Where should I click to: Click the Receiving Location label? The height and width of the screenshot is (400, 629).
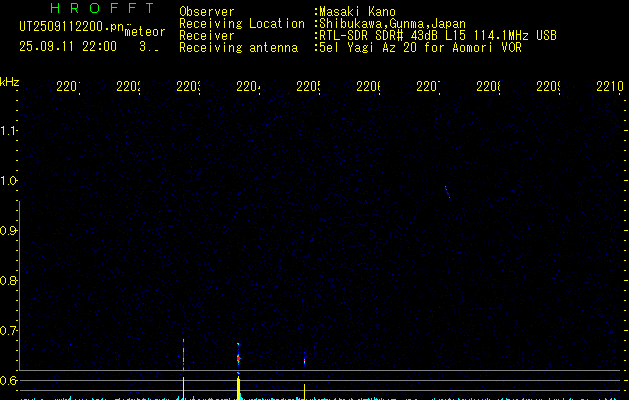[242, 24]
